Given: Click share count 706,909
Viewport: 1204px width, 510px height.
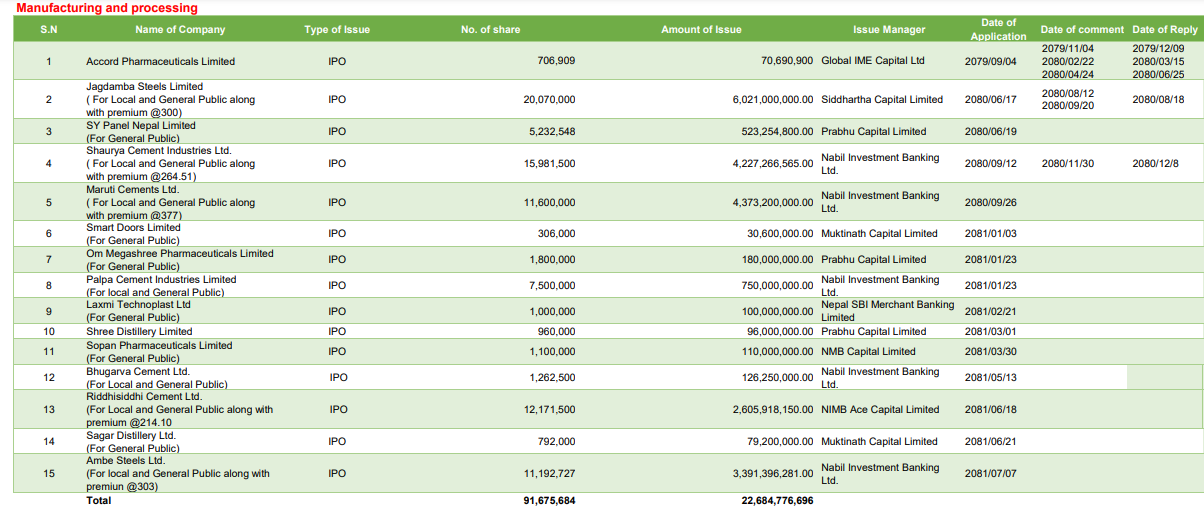Looking at the screenshot, I should (x=556, y=61).
